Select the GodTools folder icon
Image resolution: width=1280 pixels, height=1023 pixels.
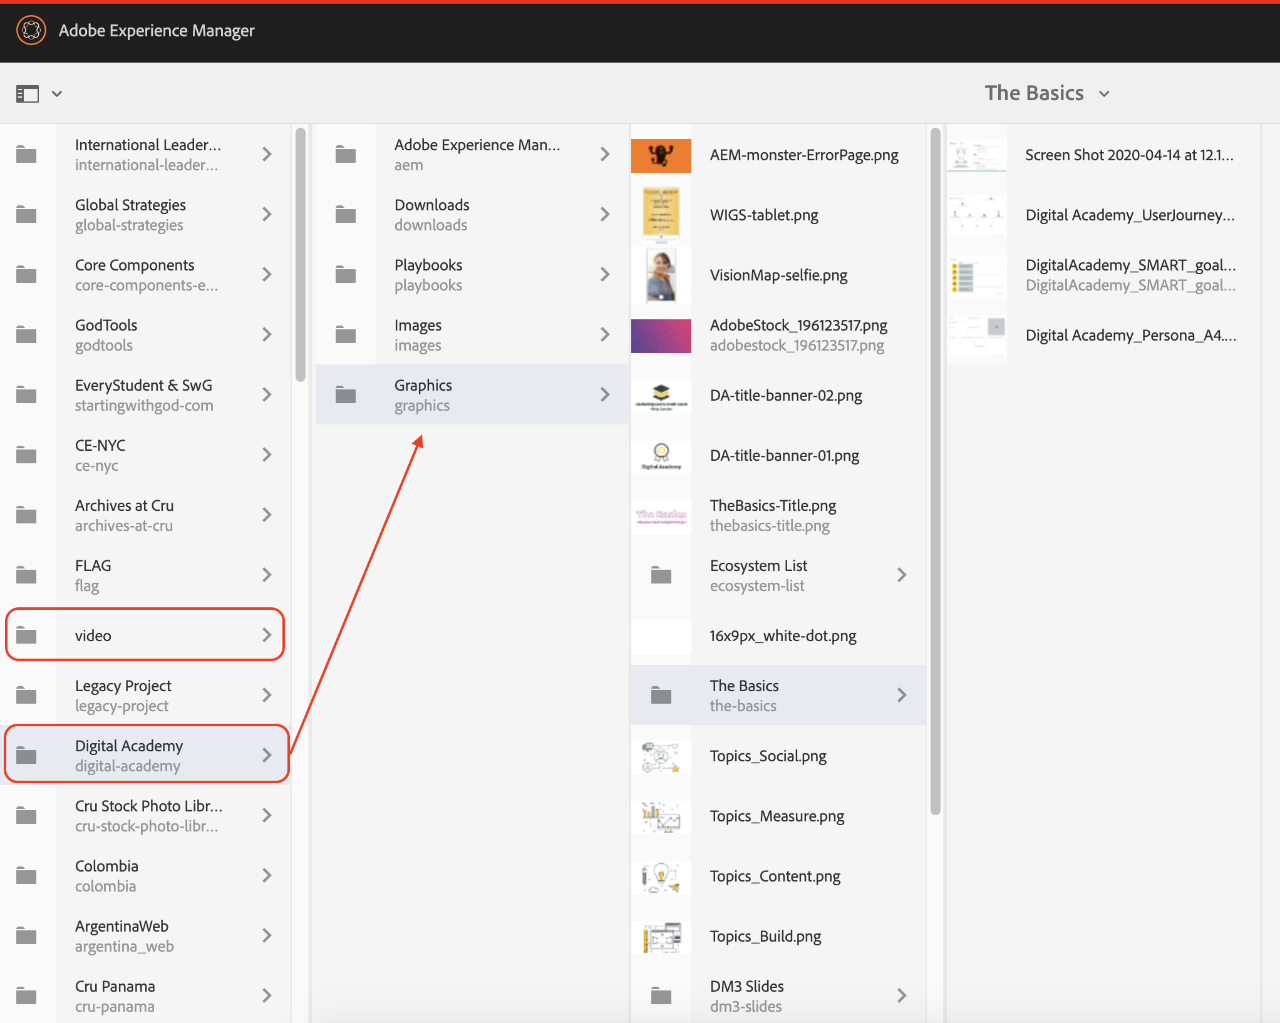(27, 335)
